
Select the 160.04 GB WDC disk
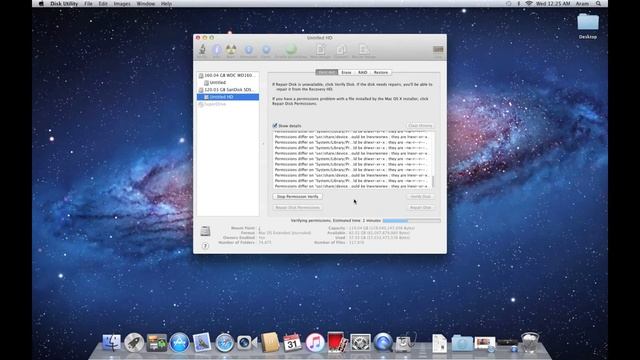(228, 76)
